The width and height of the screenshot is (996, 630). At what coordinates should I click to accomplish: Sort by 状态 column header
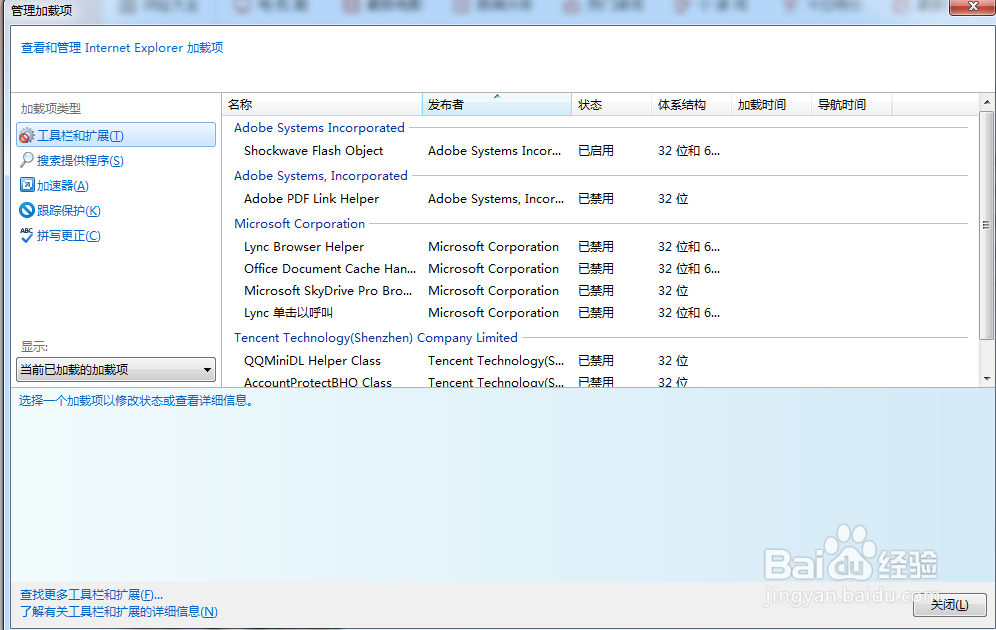(612, 105)
